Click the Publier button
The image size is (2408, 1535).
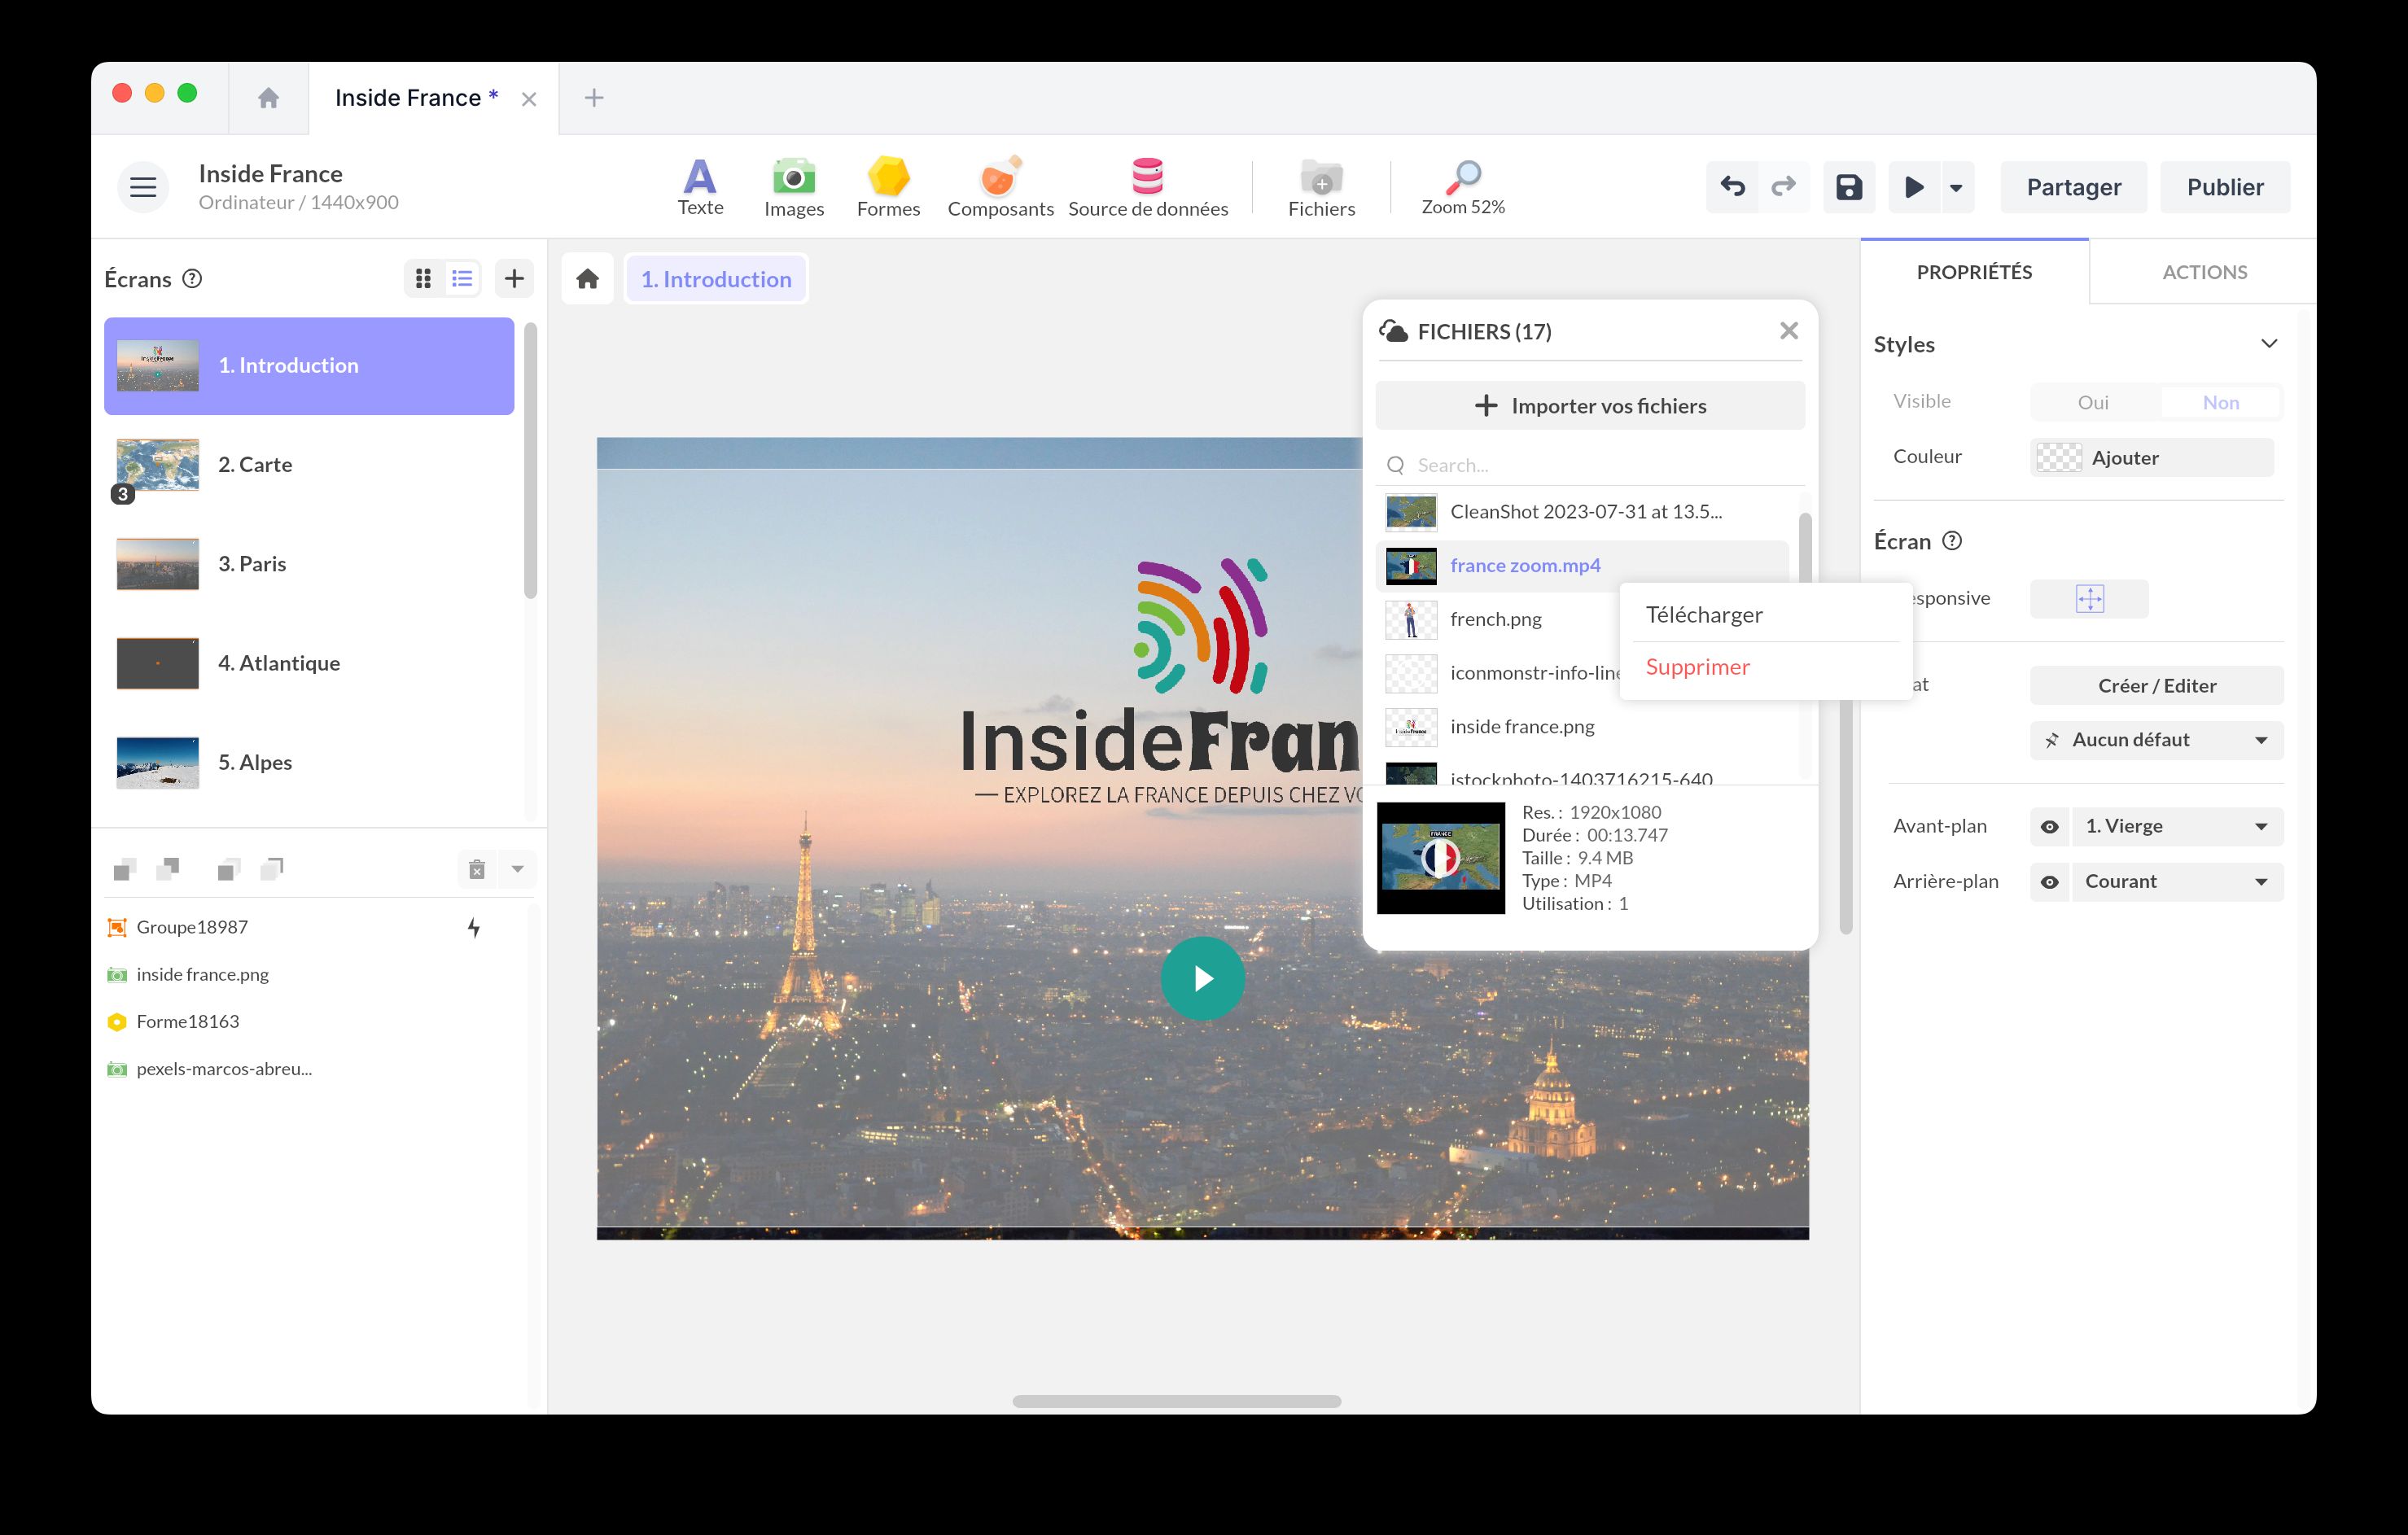(2225, 186)
